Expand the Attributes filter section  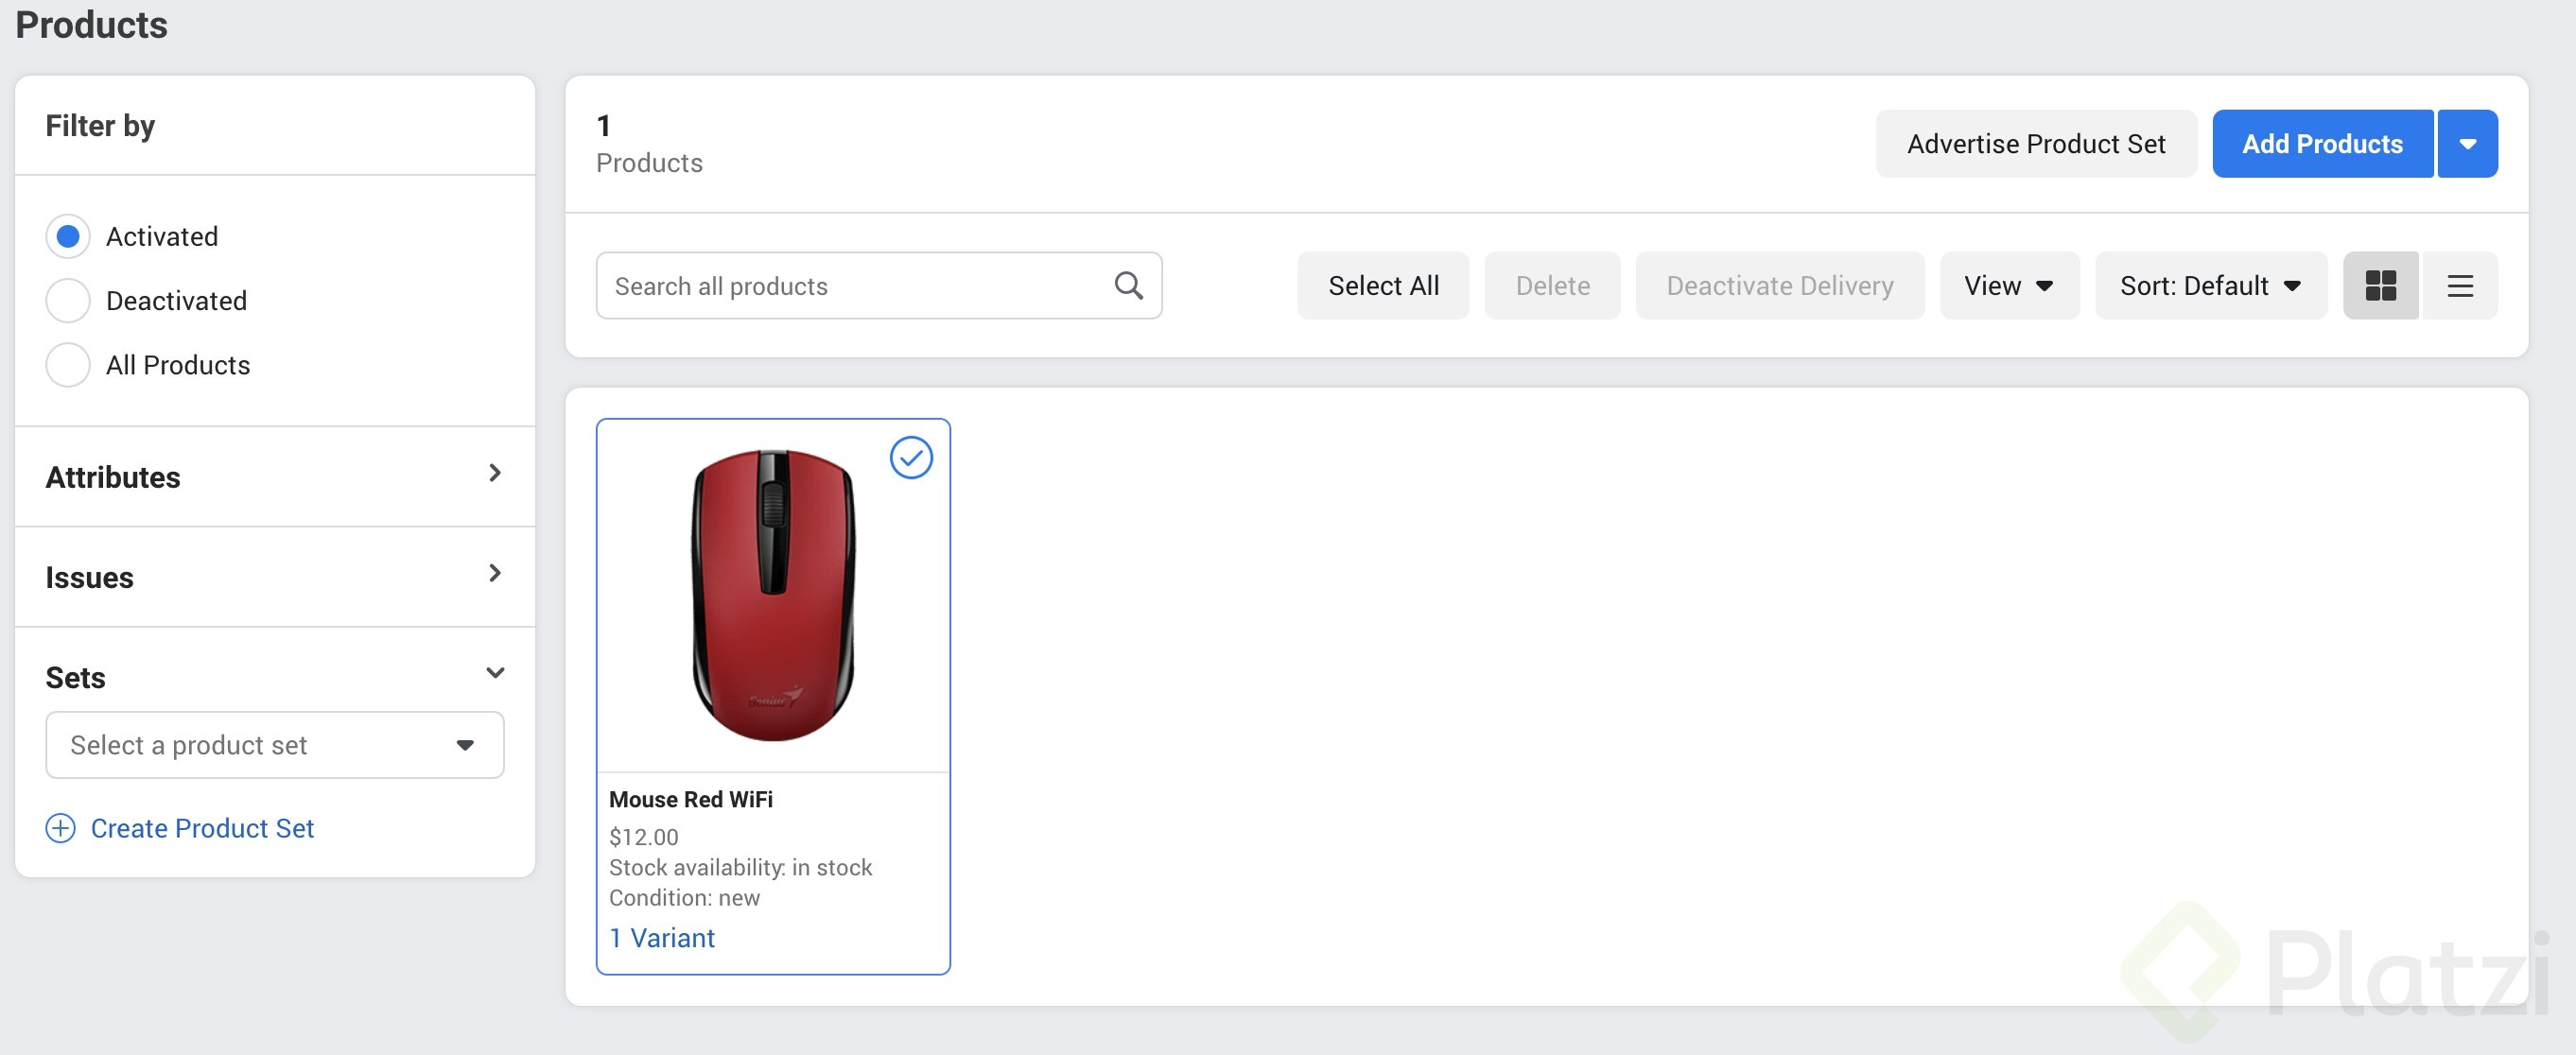point(275,477)
